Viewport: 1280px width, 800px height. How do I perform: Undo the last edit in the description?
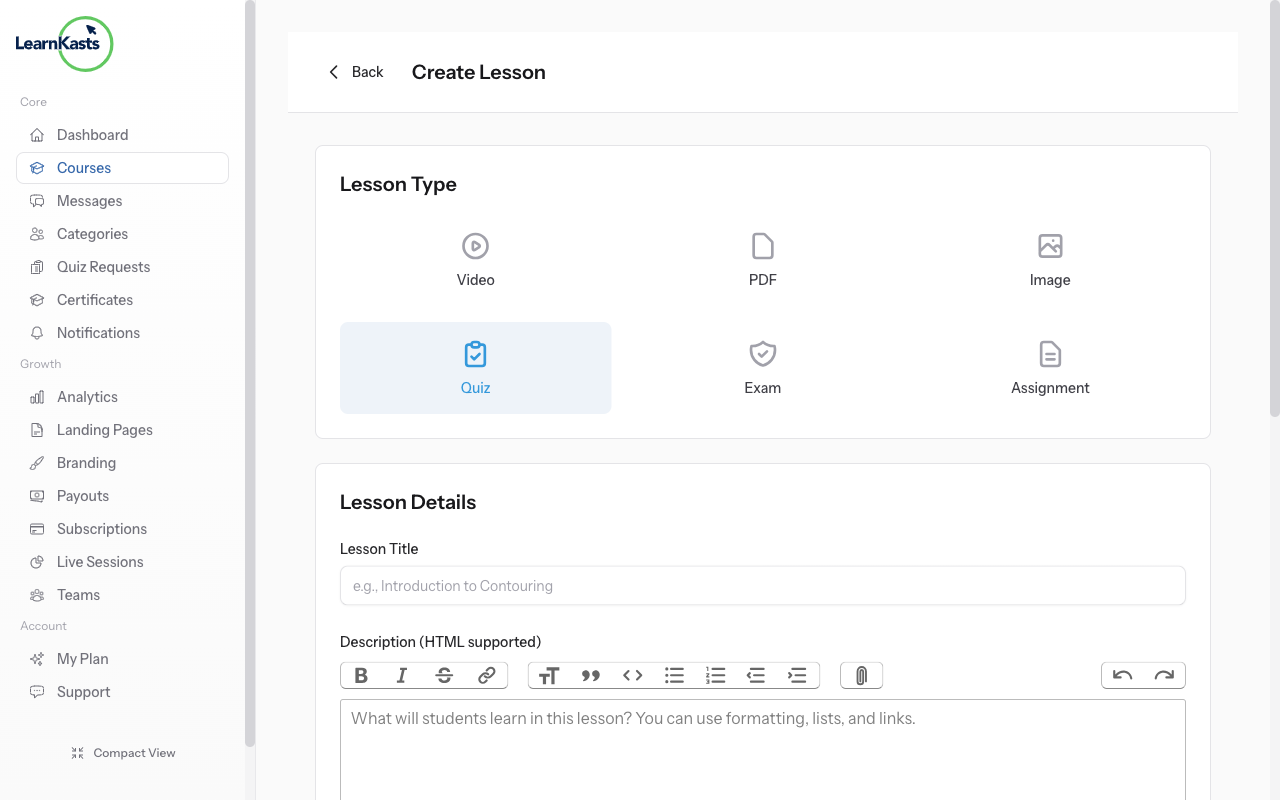click(x=1122, y=676)
